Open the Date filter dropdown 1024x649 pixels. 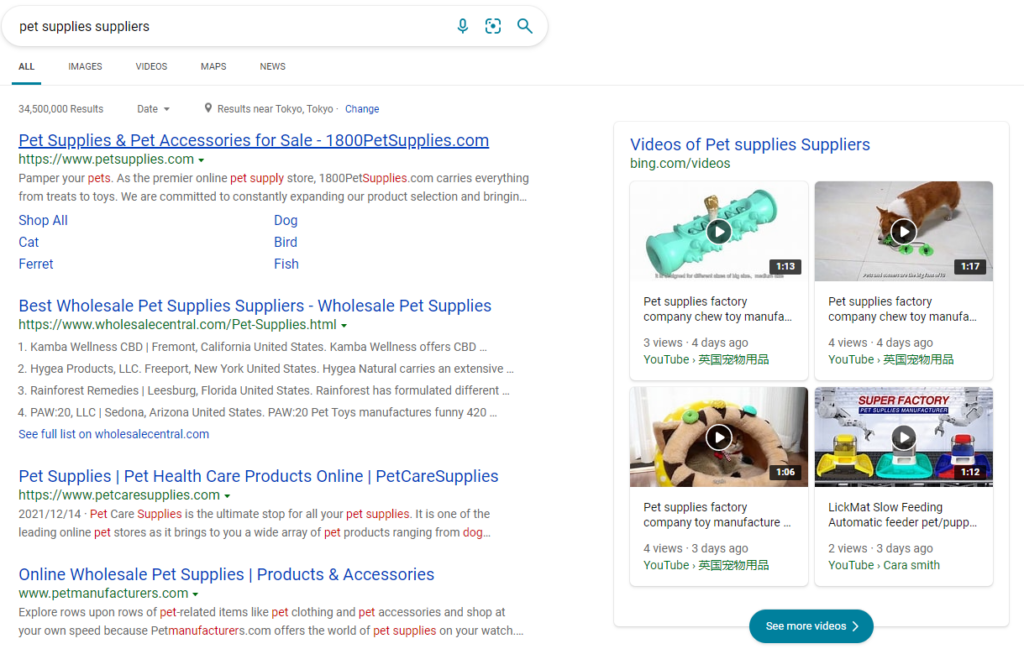coord(153,109)
